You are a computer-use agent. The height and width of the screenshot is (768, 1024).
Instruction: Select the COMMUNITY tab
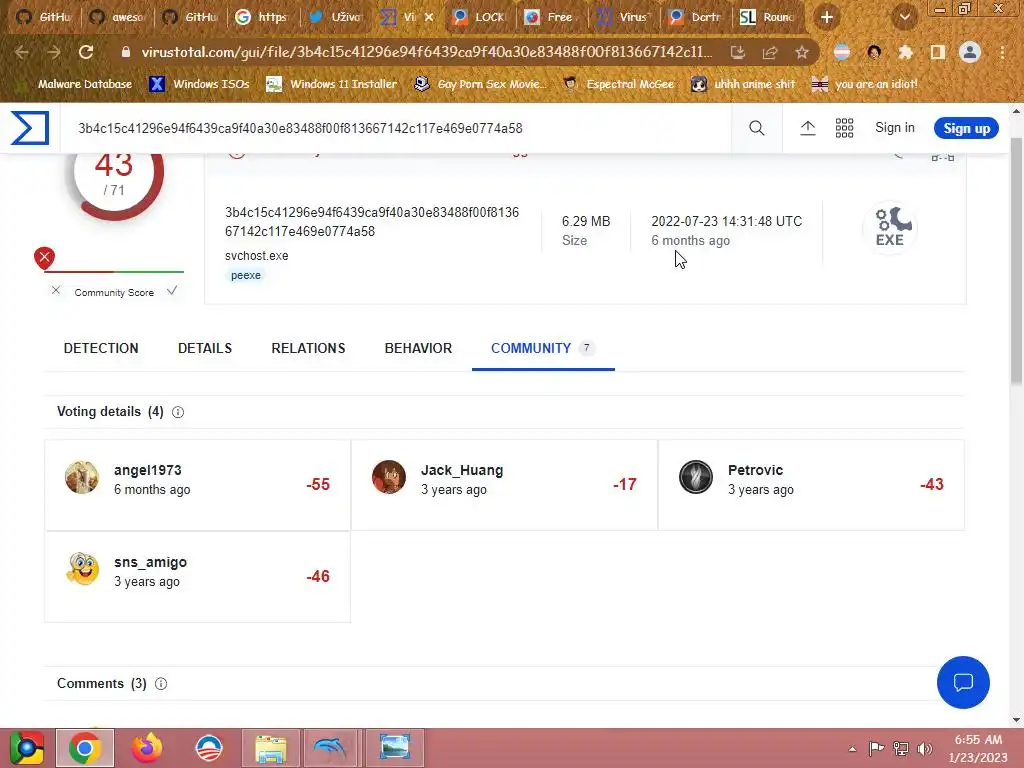click(x=543, y=348)
